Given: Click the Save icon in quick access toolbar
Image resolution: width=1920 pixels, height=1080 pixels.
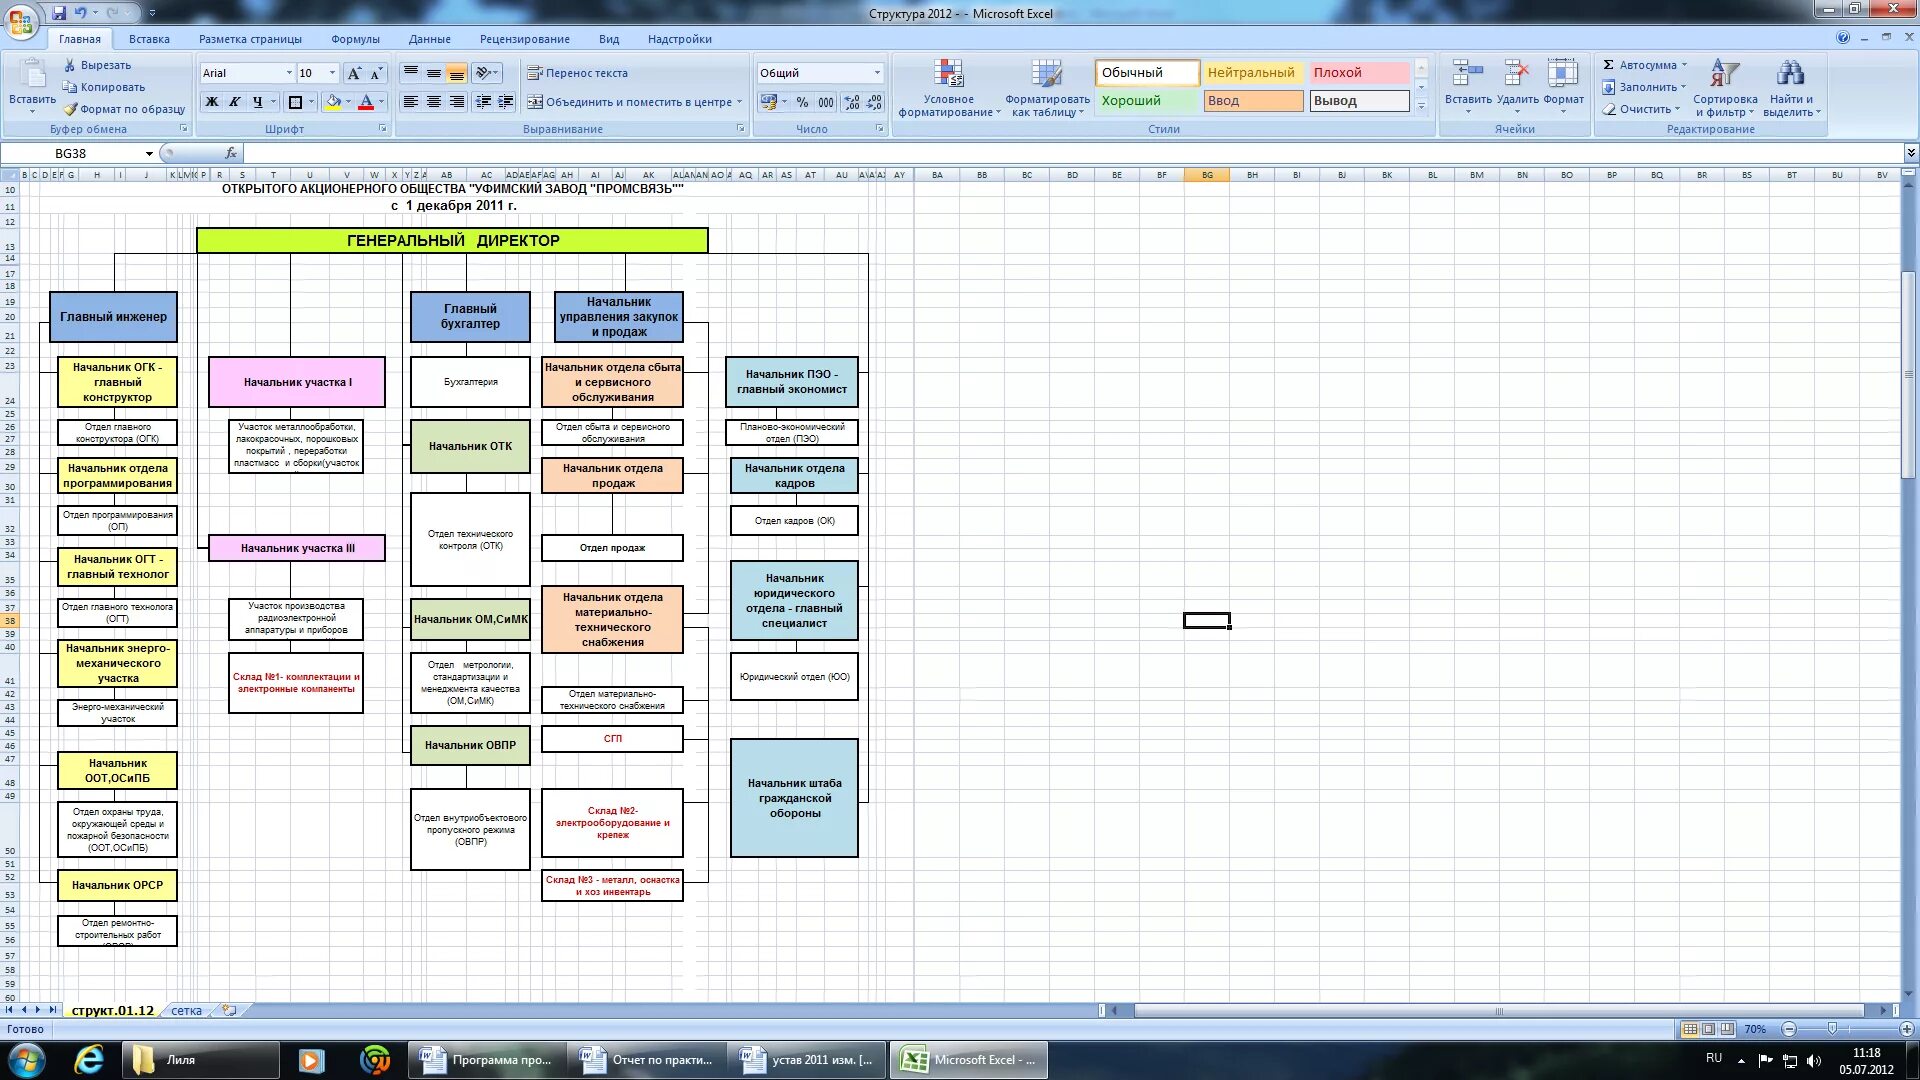Looking at the screenshot, I should coord(59,13).
